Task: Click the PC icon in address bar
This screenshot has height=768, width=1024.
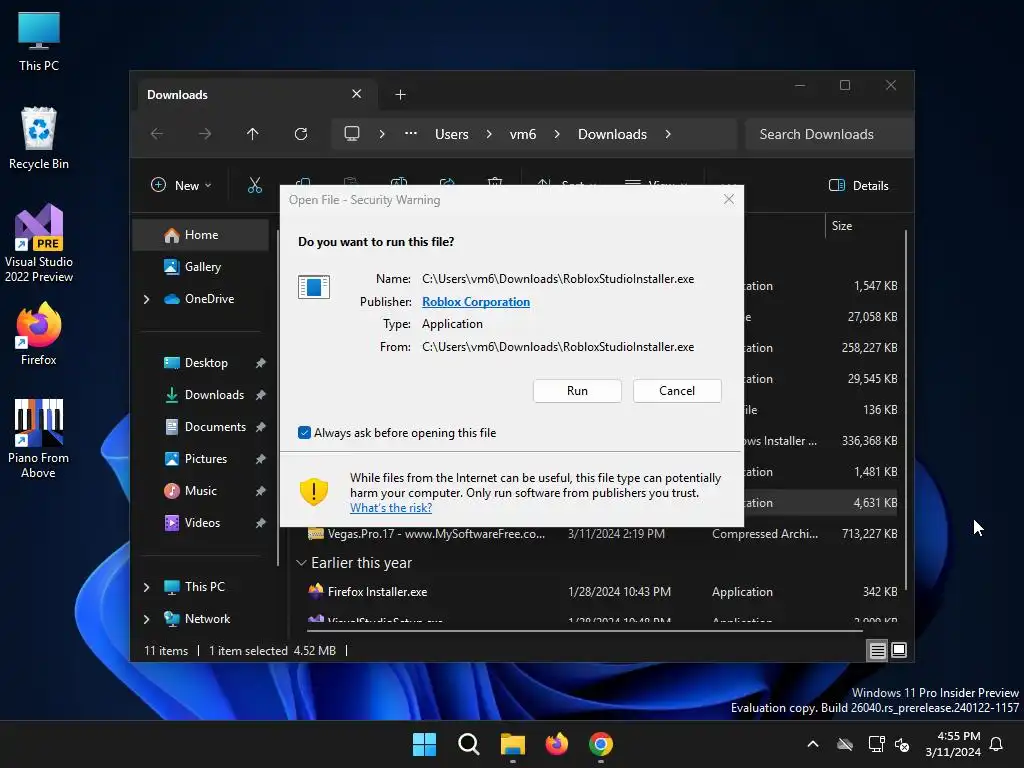Action: pyautogui.click(x=352, y=133)
